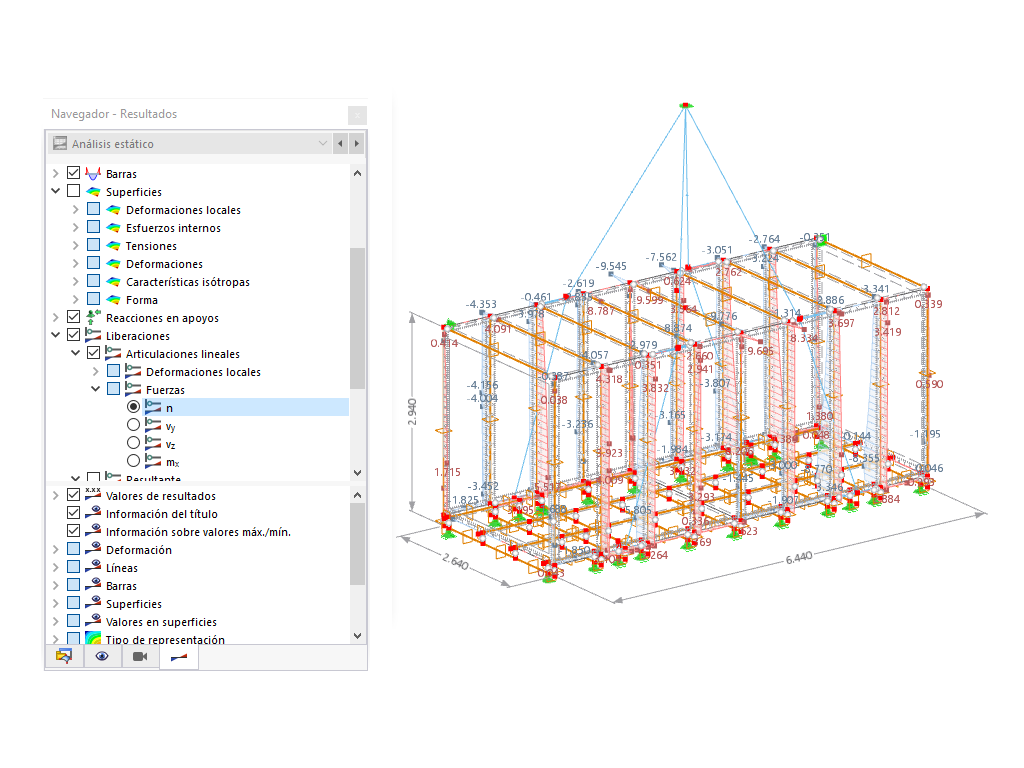Screen dimensions: 1024x768
Task: Click the Tensiones surface icon
Action: (x=113, y=246)
